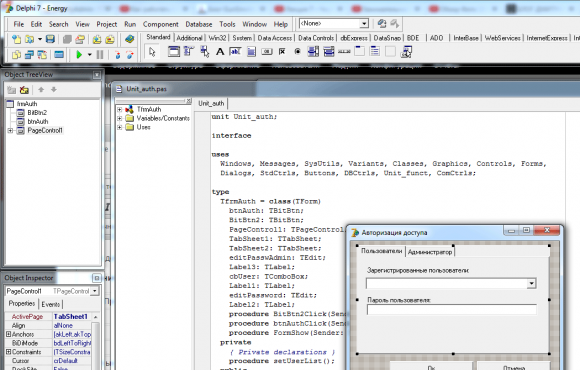Select btnAuth in Object TreeView
580x370 pixels.
[x=38, y=121]
